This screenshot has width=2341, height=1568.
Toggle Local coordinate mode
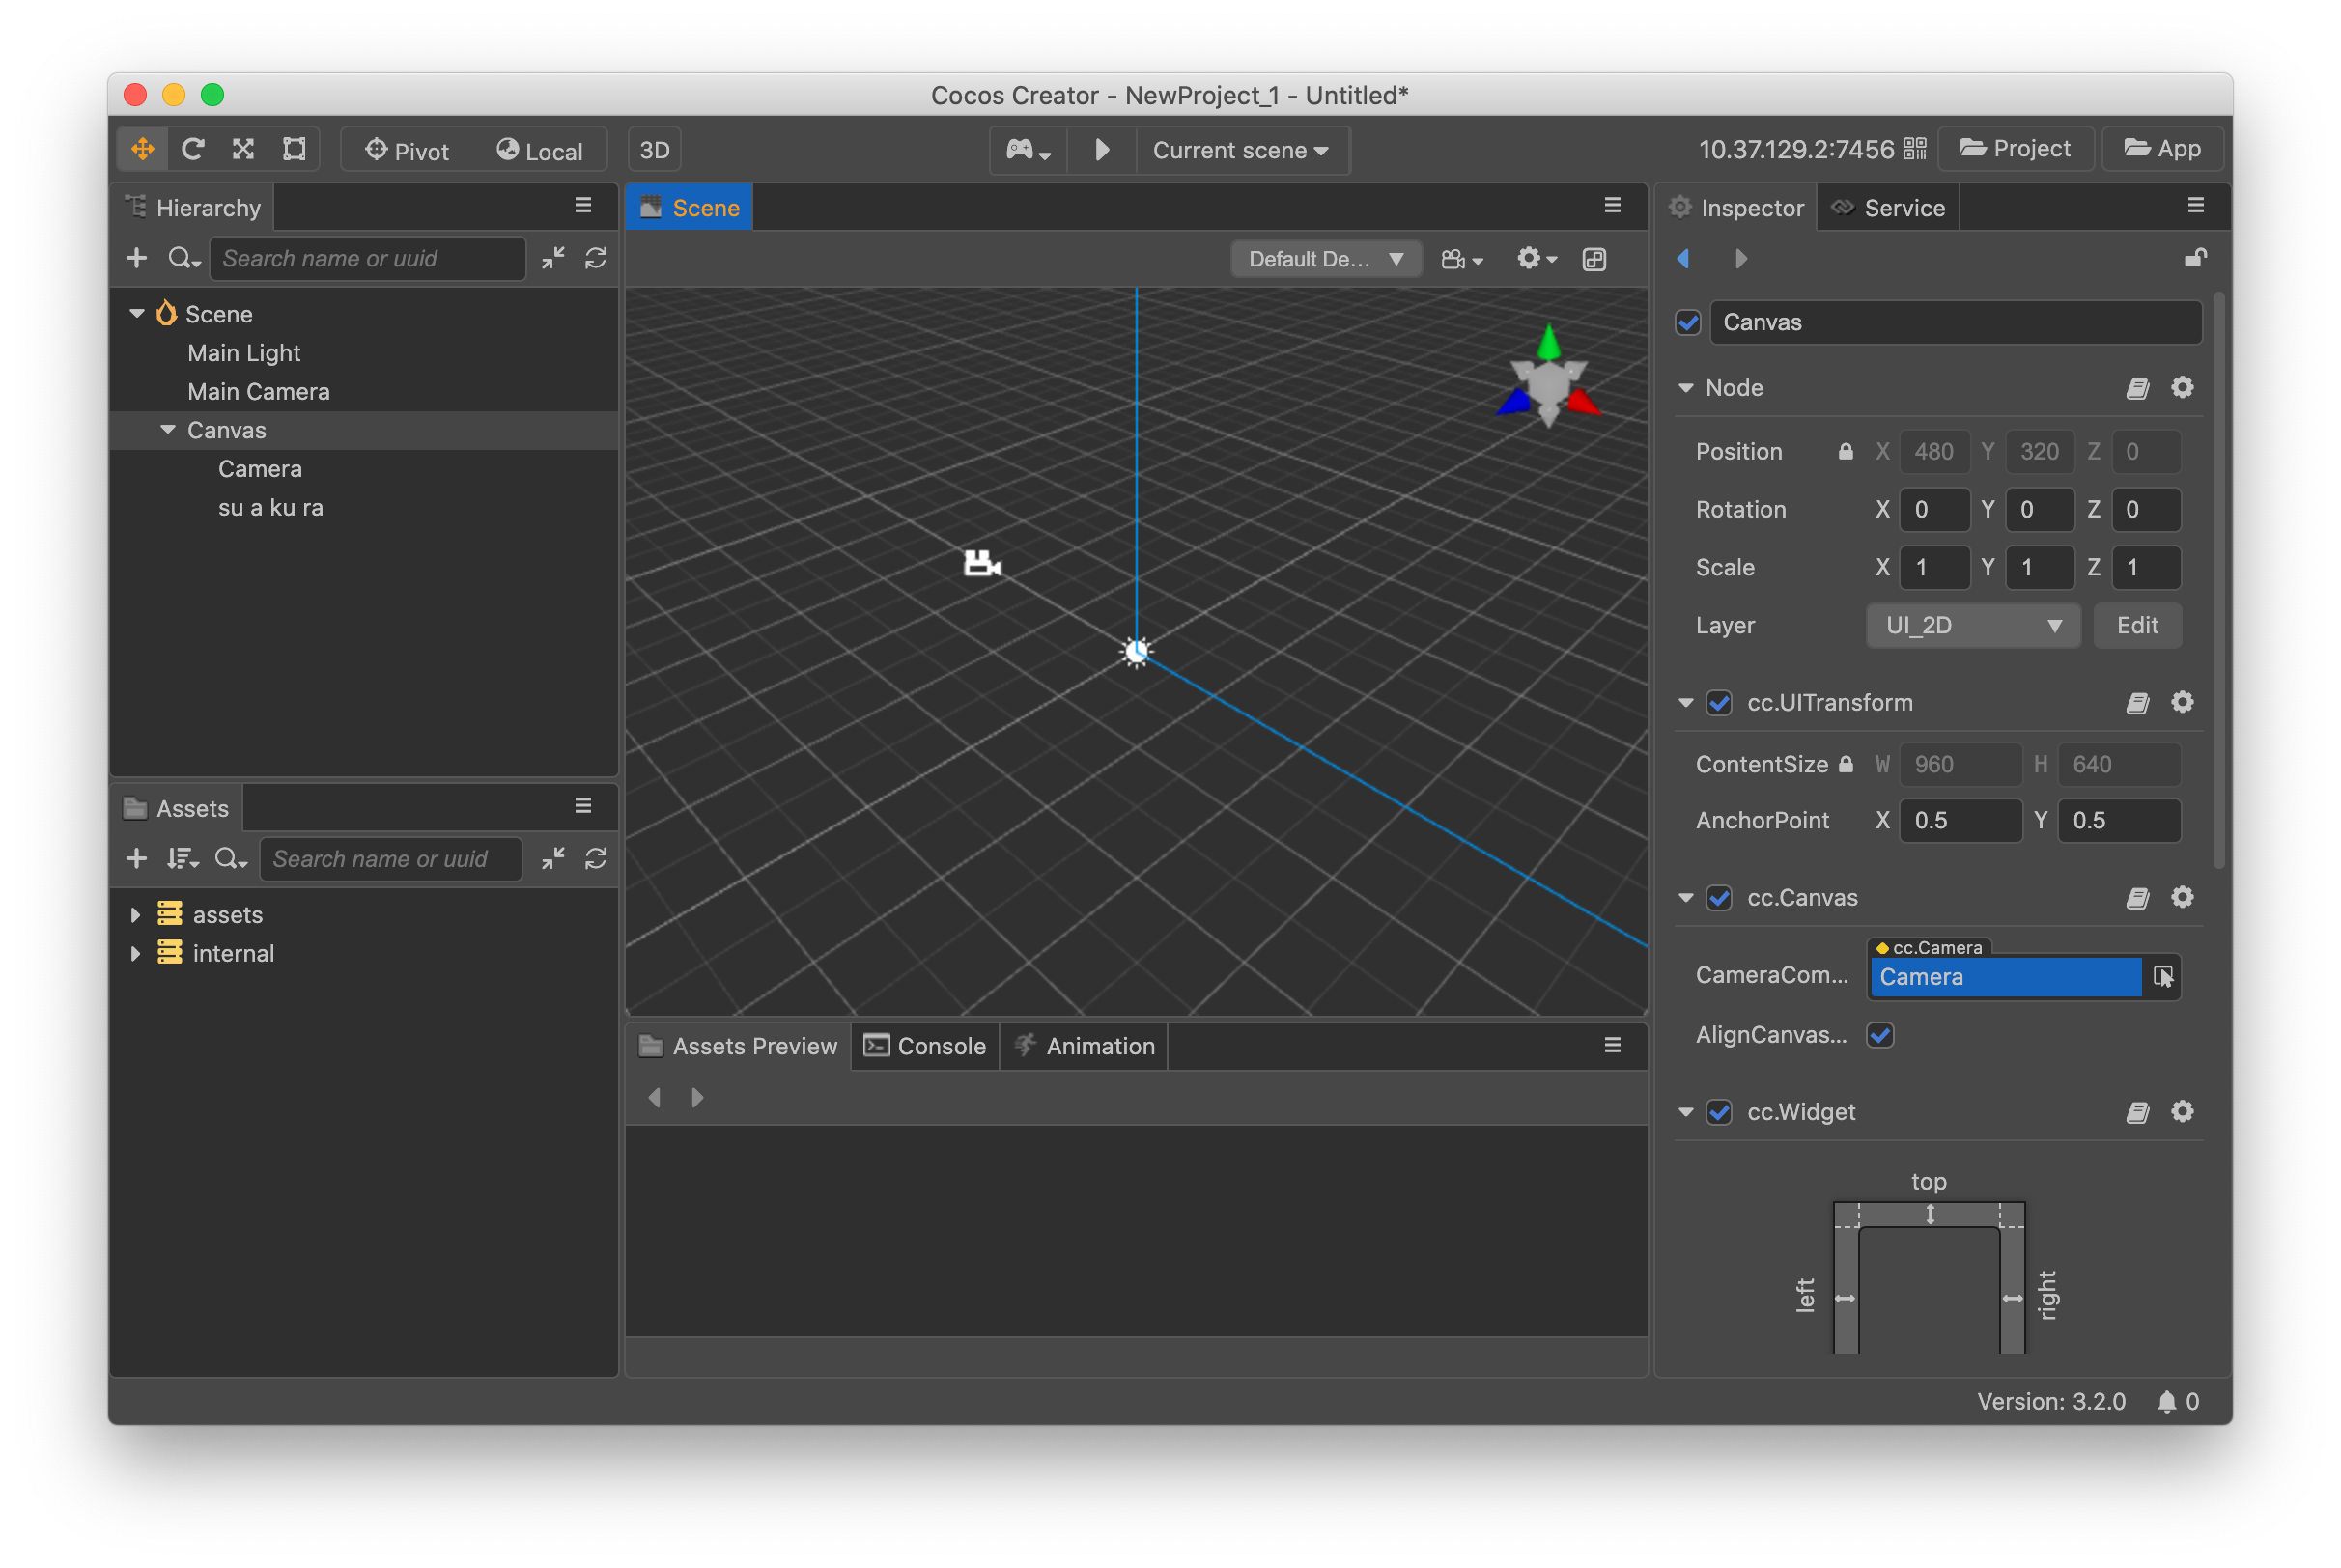click(x=540, y=150)
